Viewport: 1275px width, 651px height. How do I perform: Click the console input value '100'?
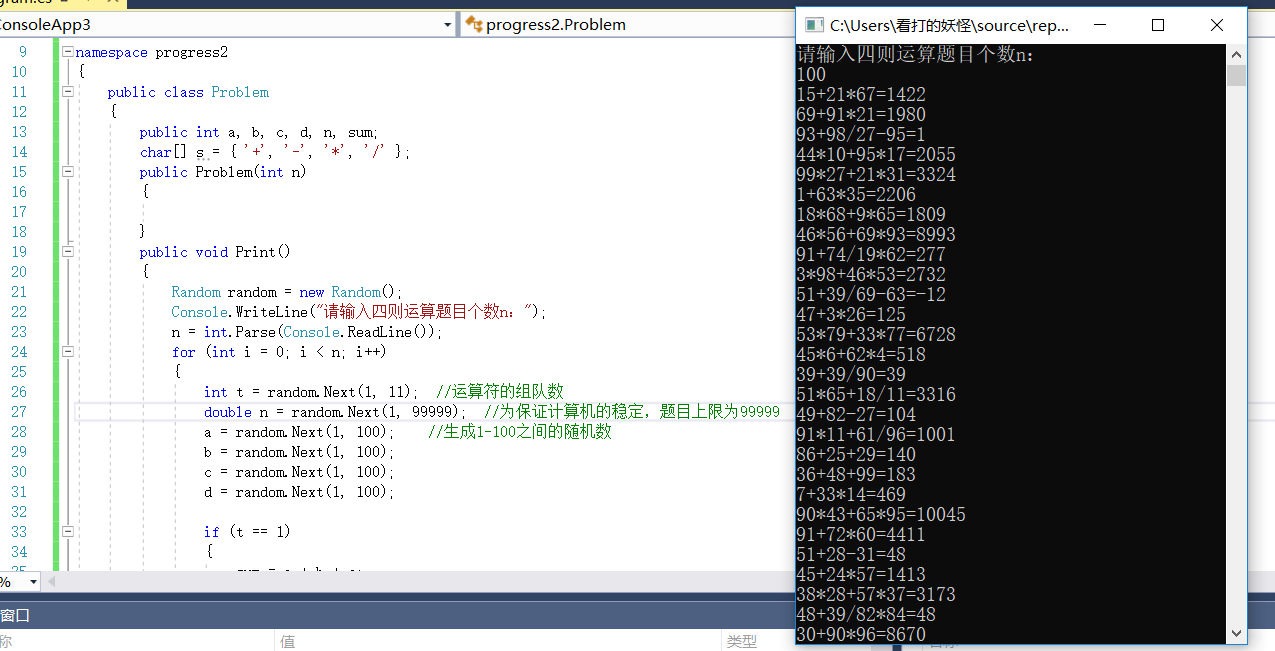pyautogui.click(x=812, y=75)
